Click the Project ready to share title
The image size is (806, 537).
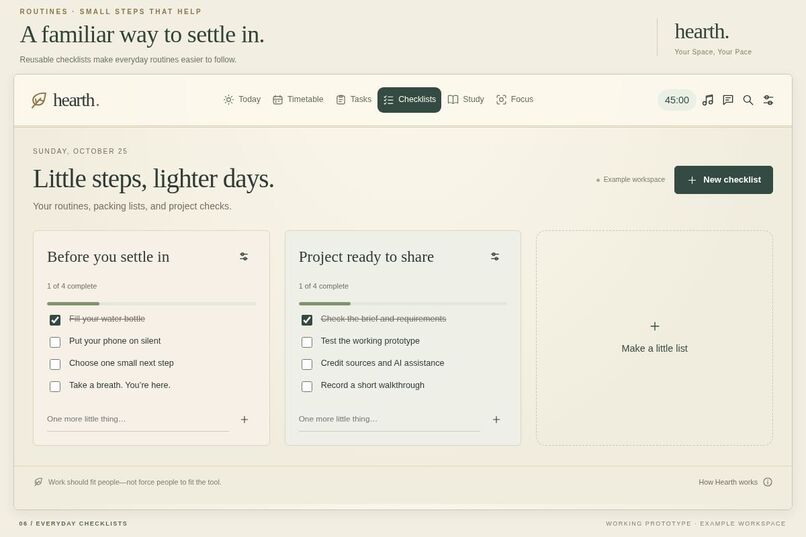367,256
